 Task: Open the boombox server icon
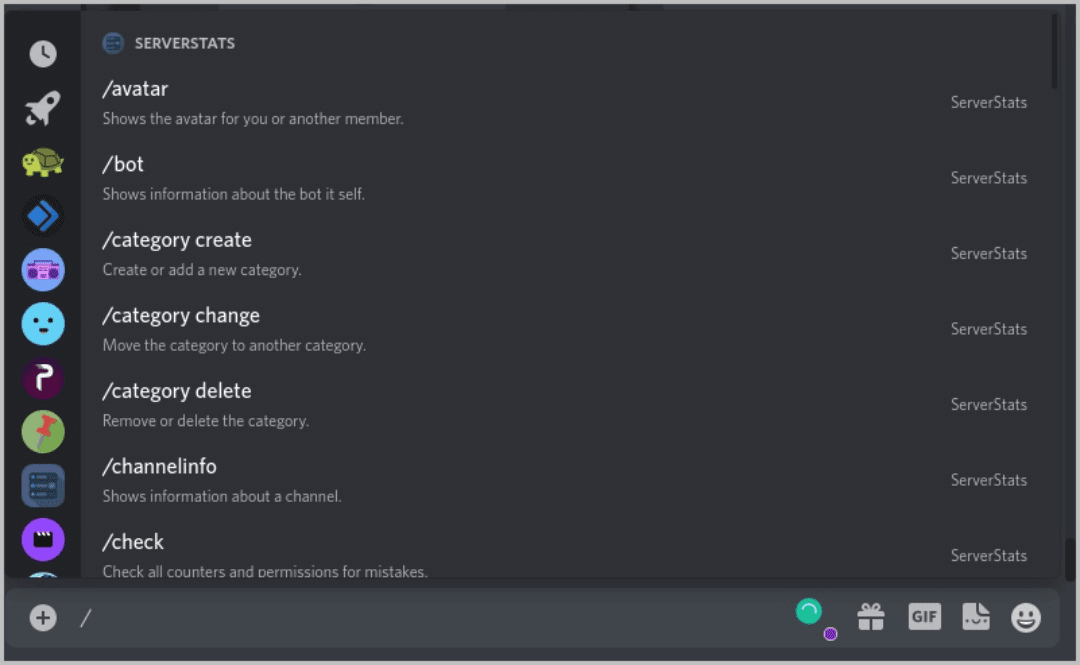[43, 270]
